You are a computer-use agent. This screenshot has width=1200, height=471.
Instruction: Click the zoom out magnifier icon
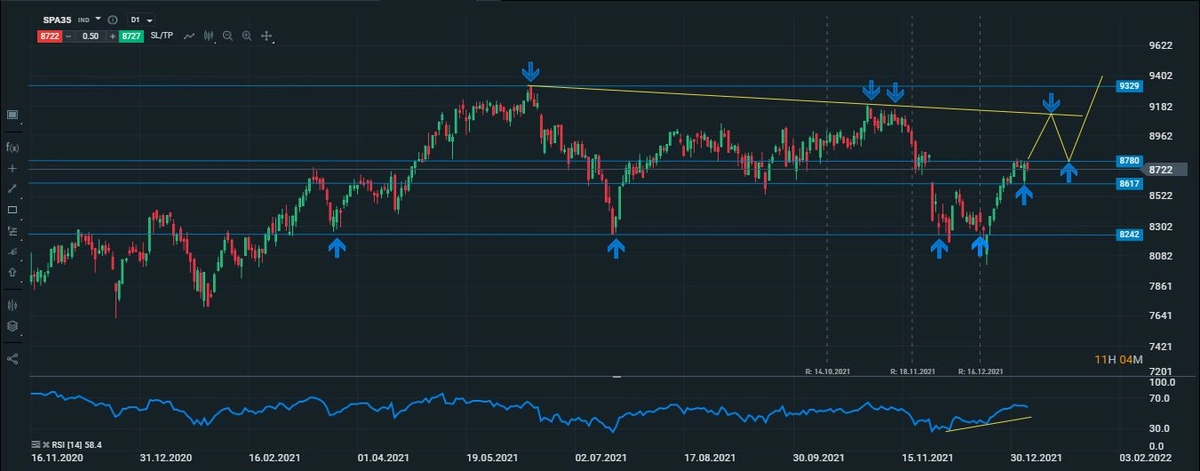(228, 36)
